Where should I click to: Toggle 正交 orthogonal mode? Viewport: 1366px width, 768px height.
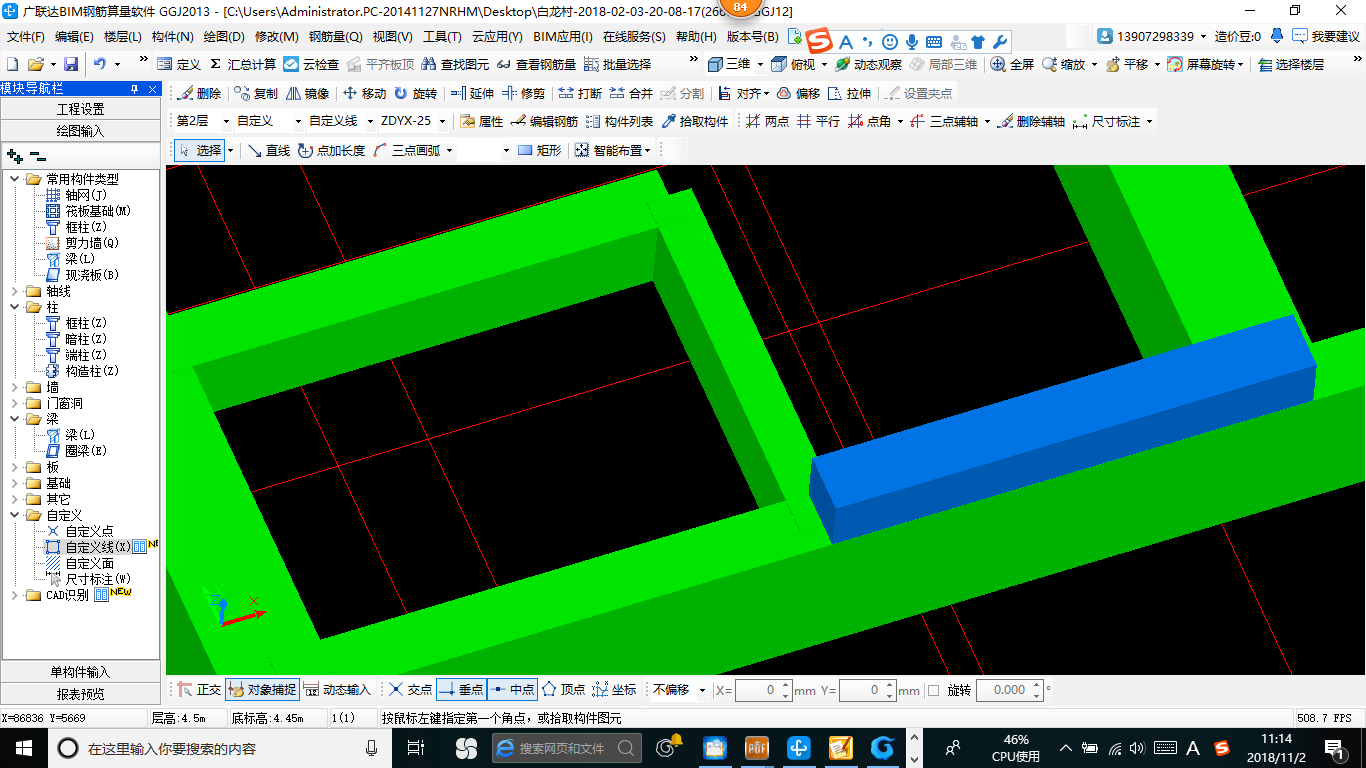199,690
